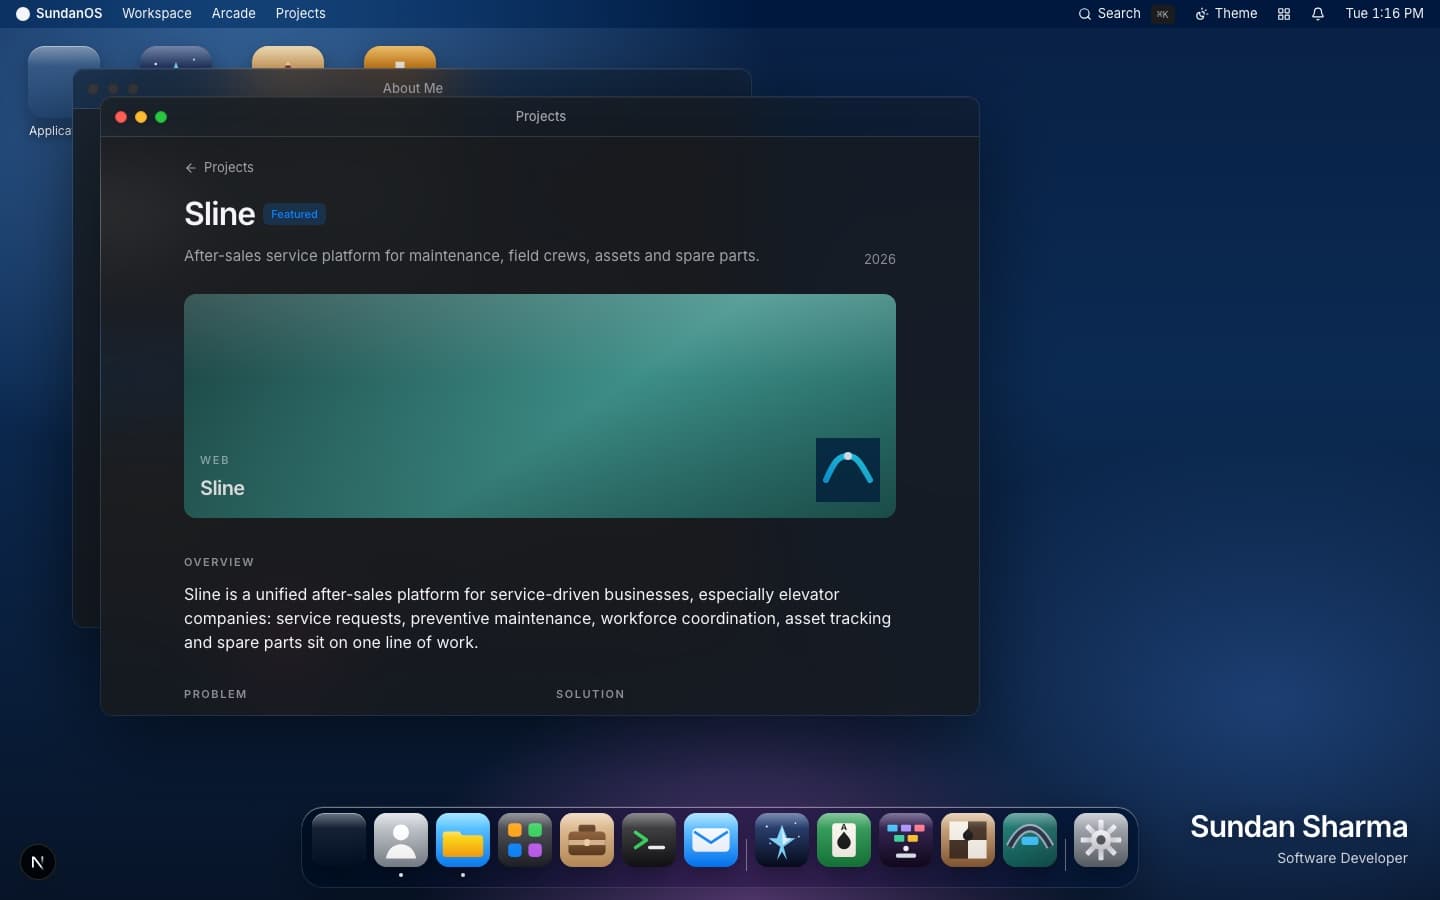Close the Projects window

pos(121,117)
